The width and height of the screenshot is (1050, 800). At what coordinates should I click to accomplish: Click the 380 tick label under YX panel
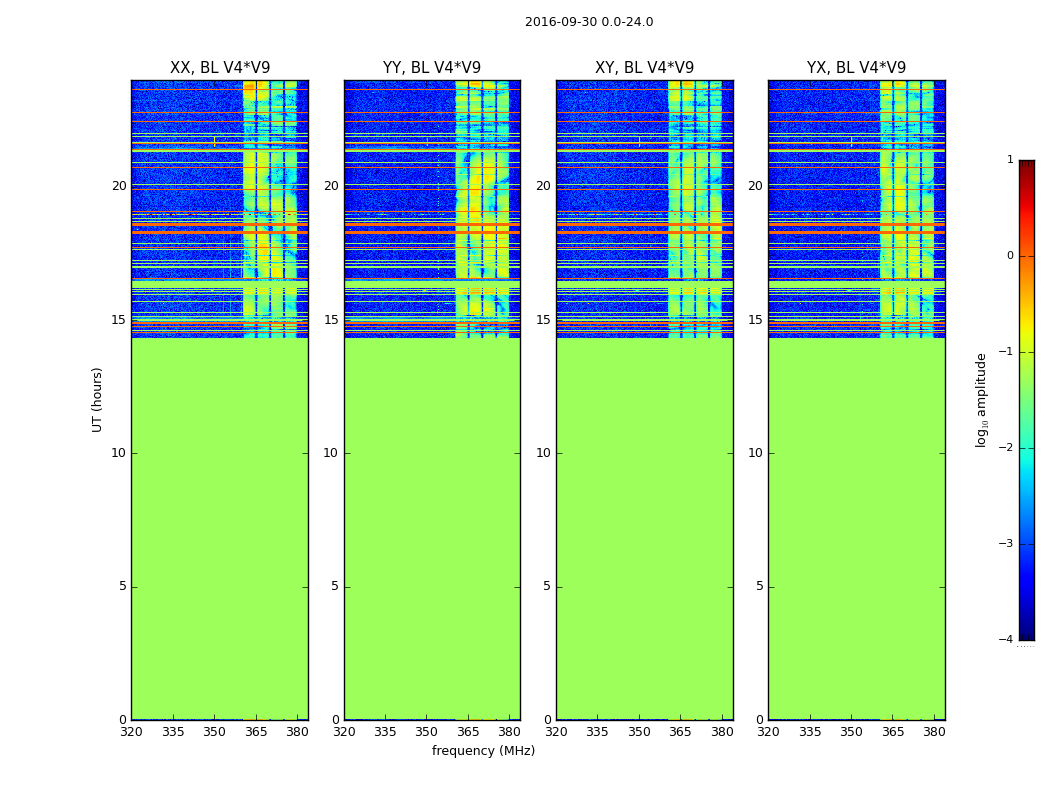coord(934,732)
